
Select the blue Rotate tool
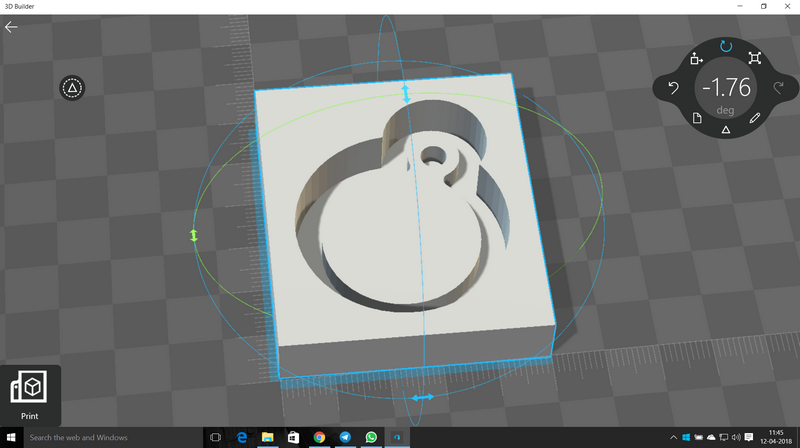coord(726,46)
